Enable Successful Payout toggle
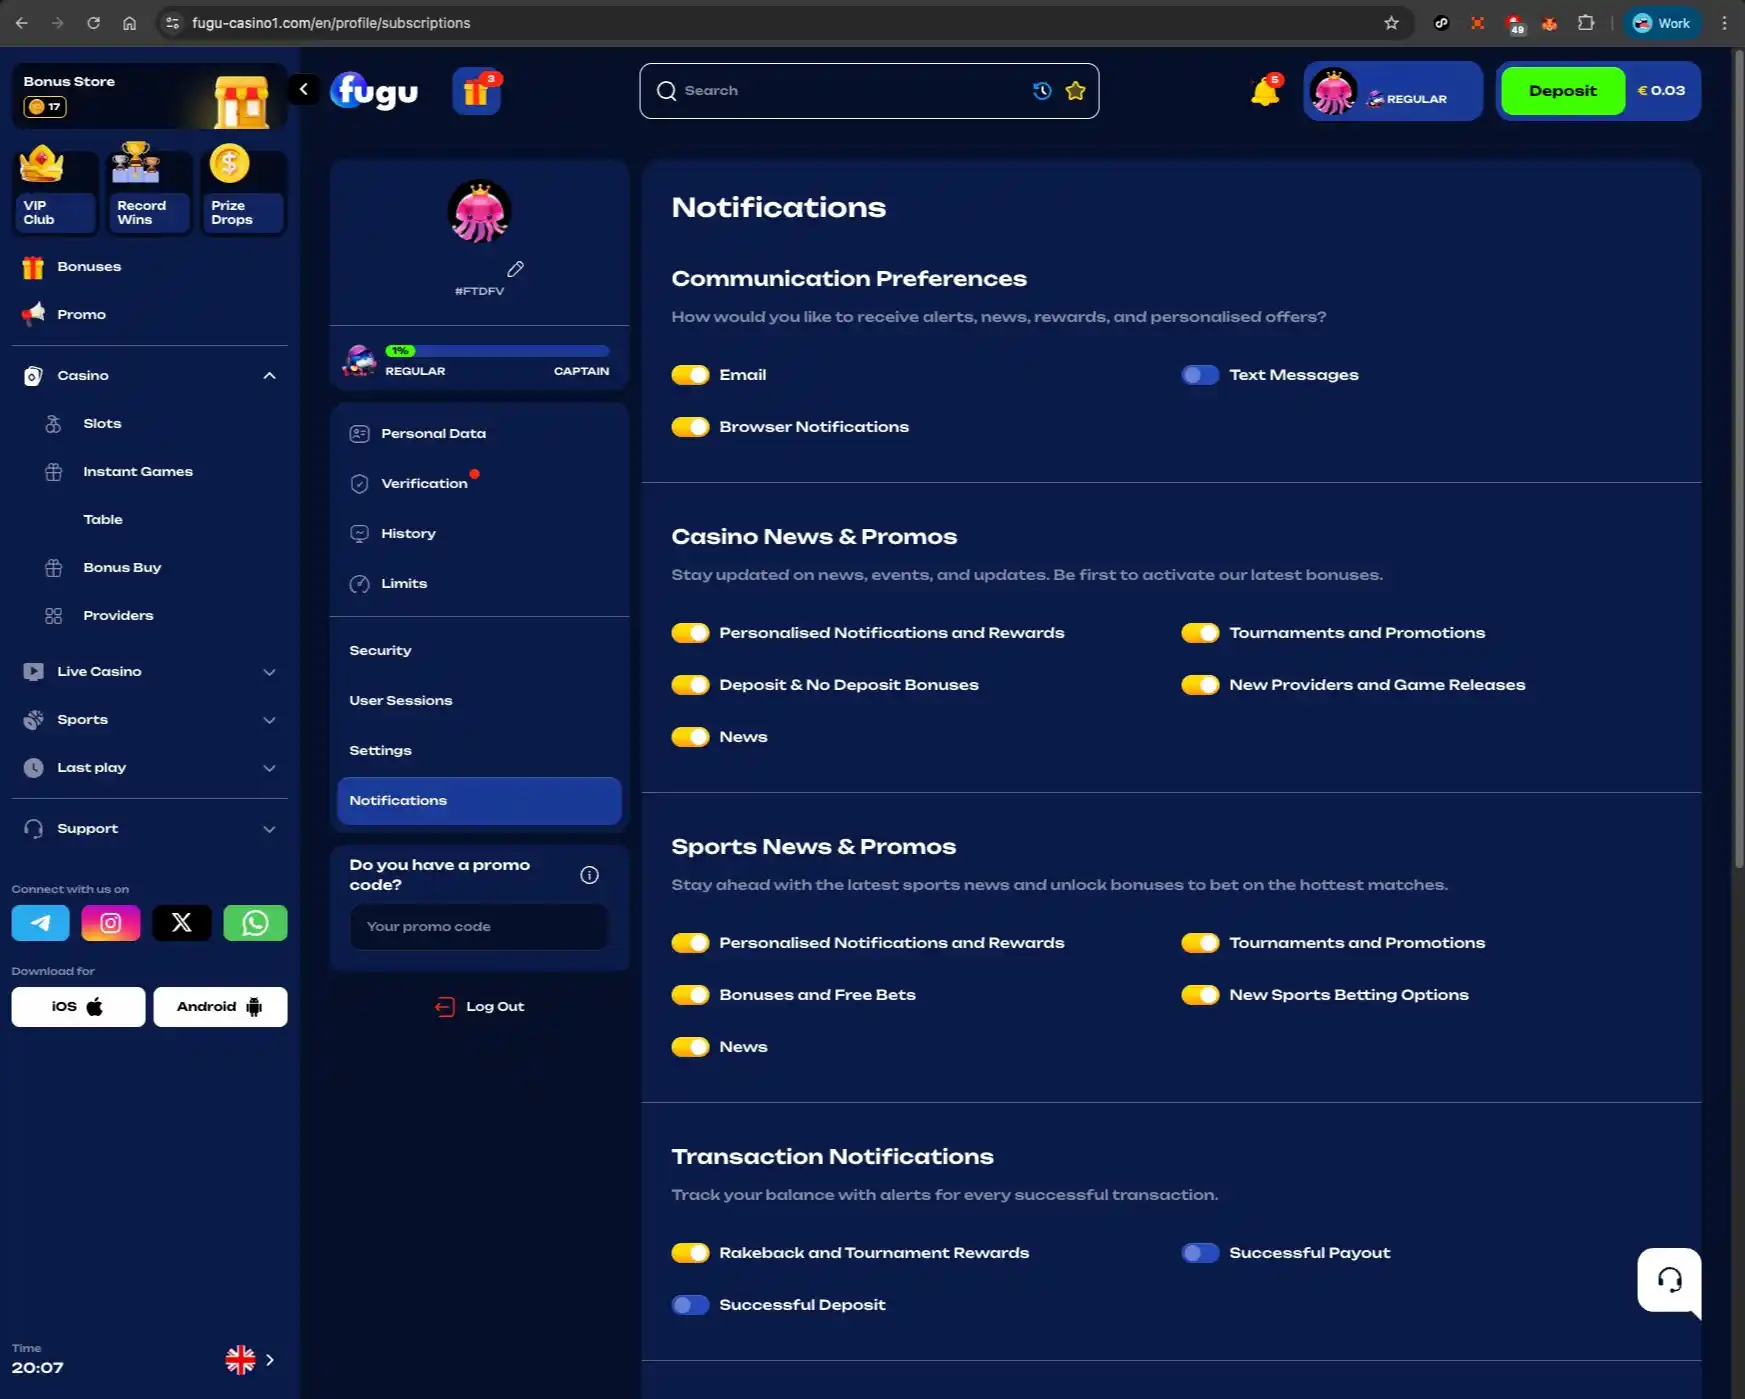1745x1399 pixels. (1200, 1253)
